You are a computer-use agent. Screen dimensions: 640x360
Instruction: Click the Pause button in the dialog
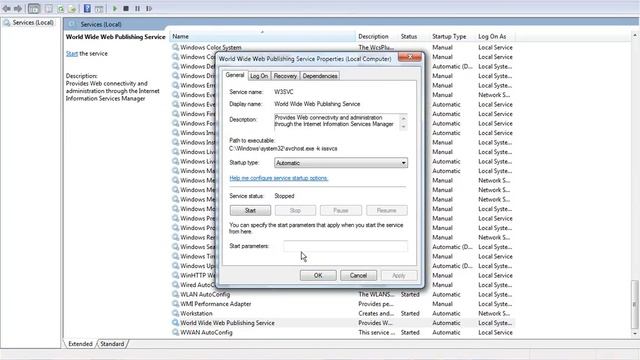point(341,211)
